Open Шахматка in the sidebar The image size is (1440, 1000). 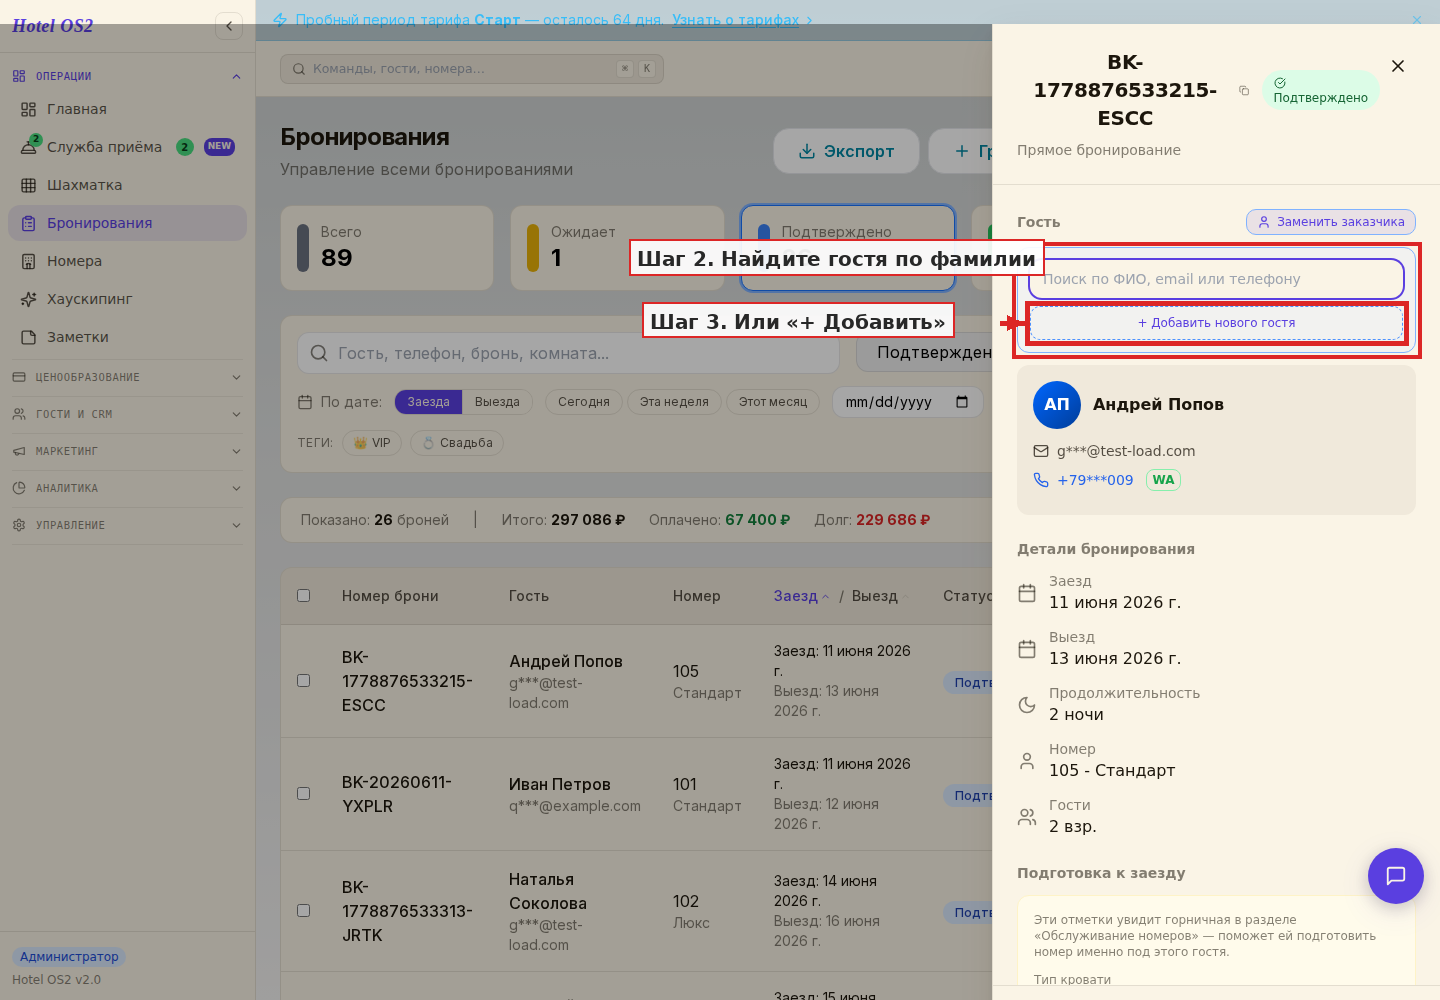[127, 185]
